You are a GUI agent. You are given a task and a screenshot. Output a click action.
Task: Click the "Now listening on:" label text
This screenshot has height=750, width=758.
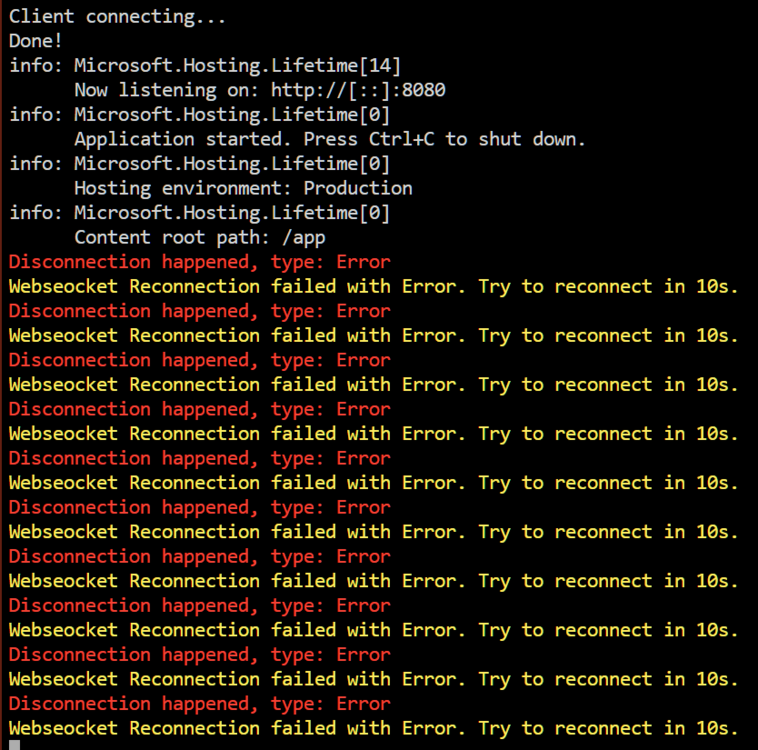tap(166, 90)
